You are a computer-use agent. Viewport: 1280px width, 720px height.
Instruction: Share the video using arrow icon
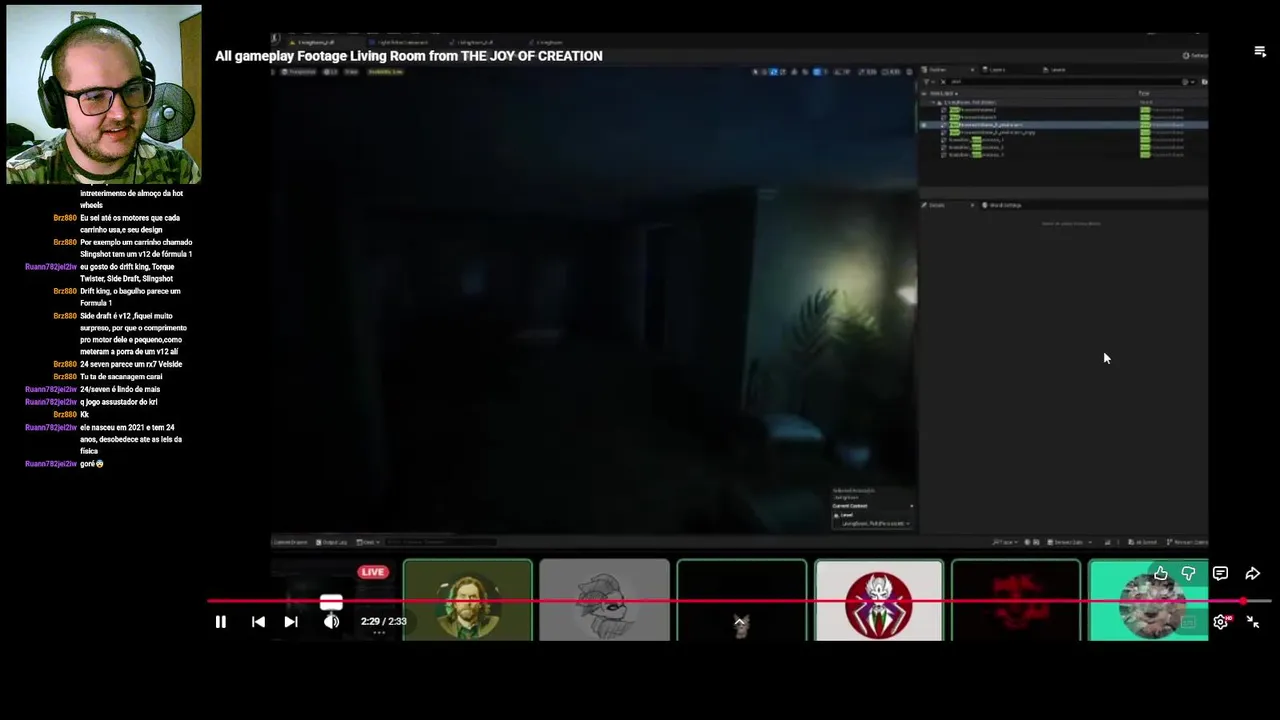point(1252,573)
